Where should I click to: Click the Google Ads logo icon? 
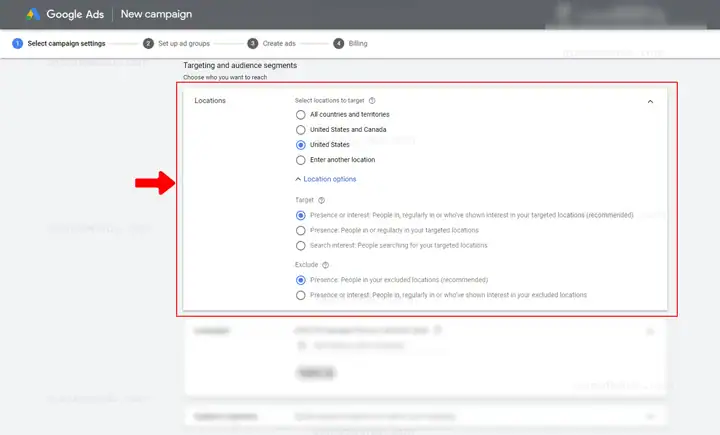pos(33,14)
